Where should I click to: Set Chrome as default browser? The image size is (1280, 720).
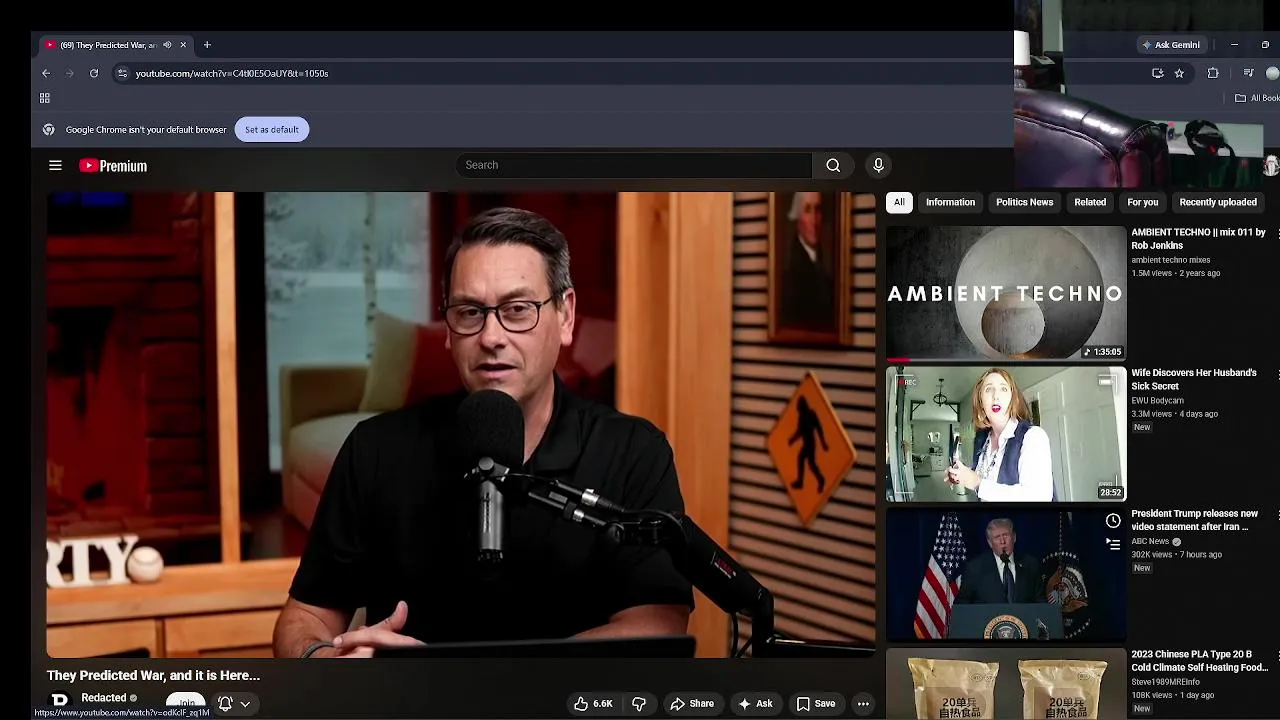pyautogui.click(x=272, y=129)
